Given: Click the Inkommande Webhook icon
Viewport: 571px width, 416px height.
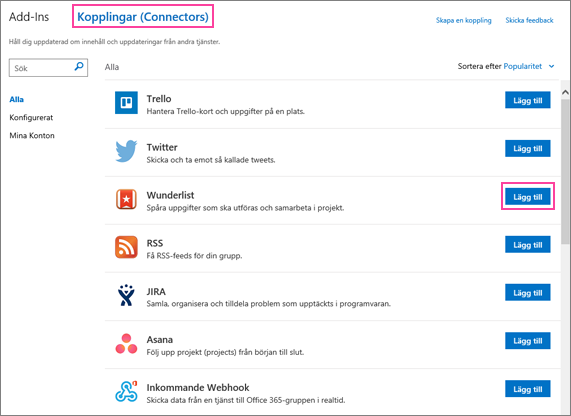Looking at the screenshot, I should click(126, 391).
